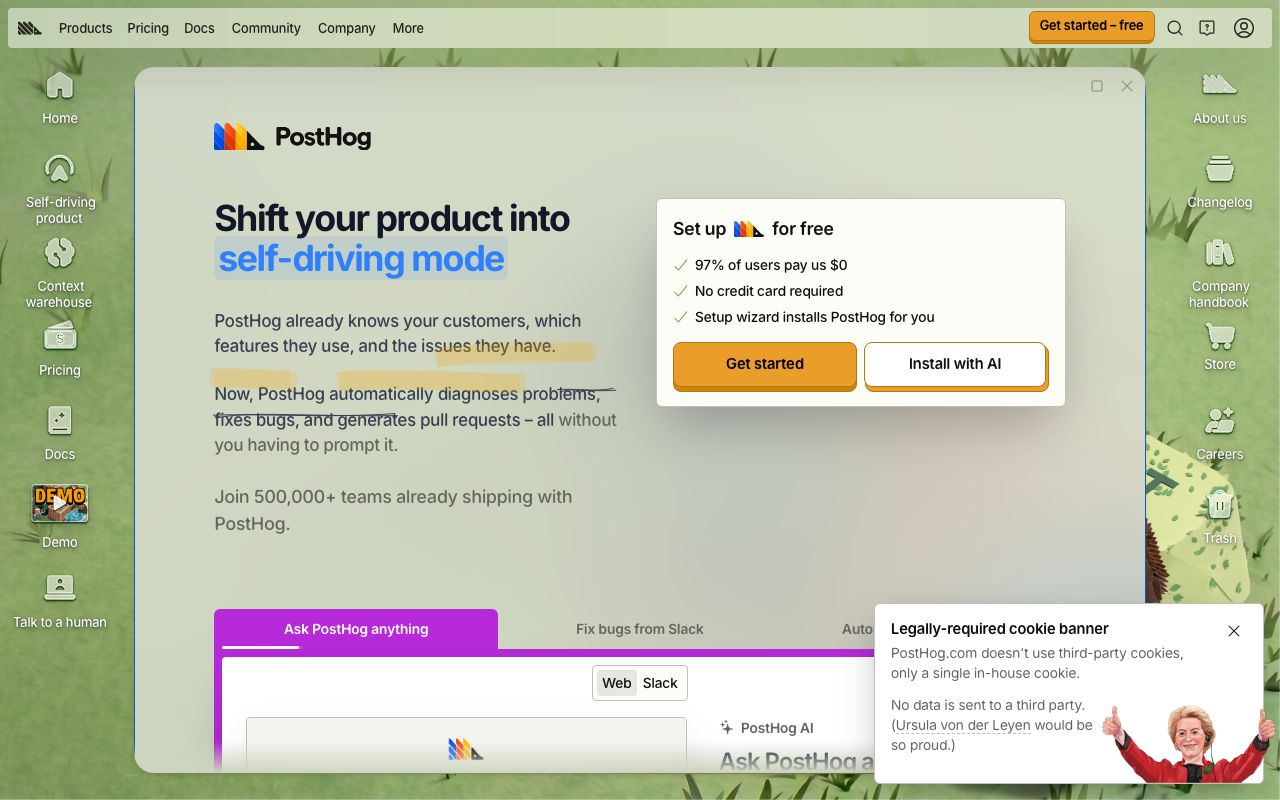1280x800 pixels.
Task: Close the PostHog window
Action: (x=1127, y=86)
